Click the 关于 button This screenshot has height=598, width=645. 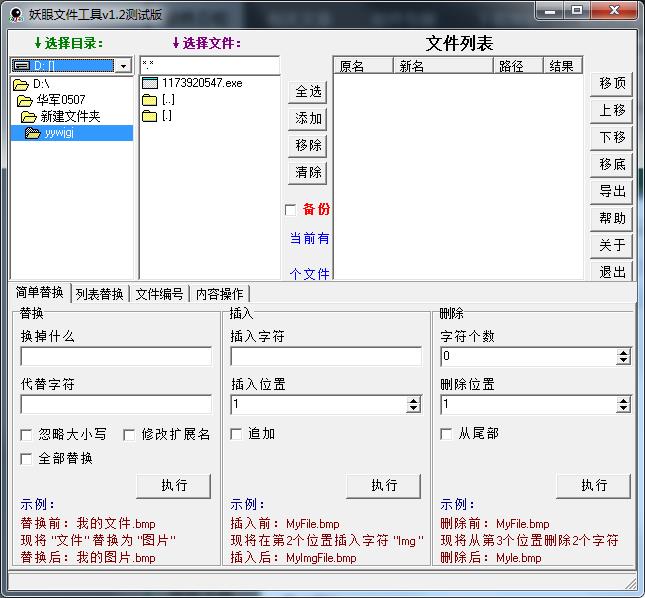(611, 246)
